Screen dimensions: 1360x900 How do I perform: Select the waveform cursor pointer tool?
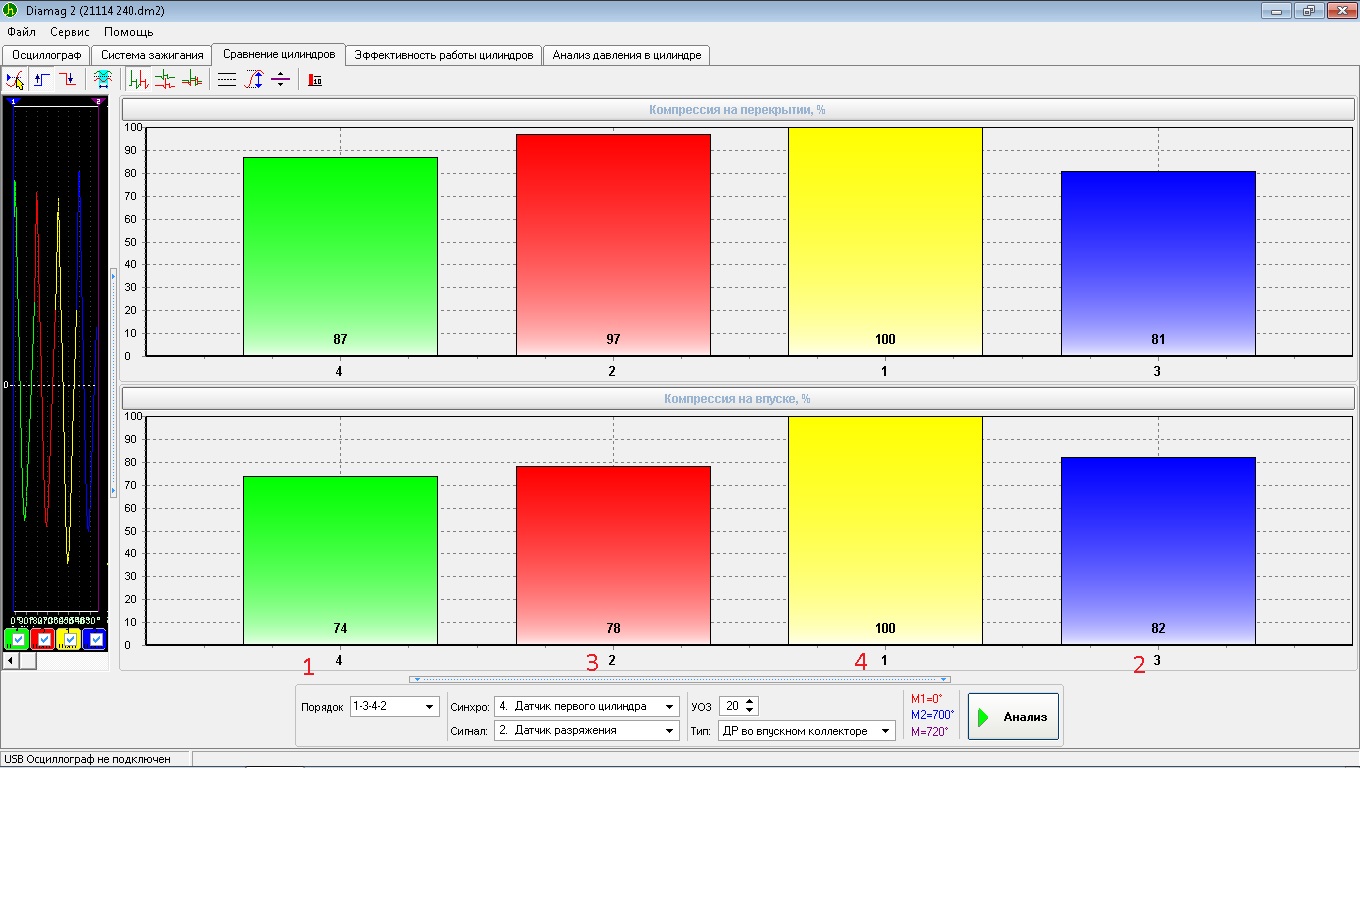click(x=15, y=80)
